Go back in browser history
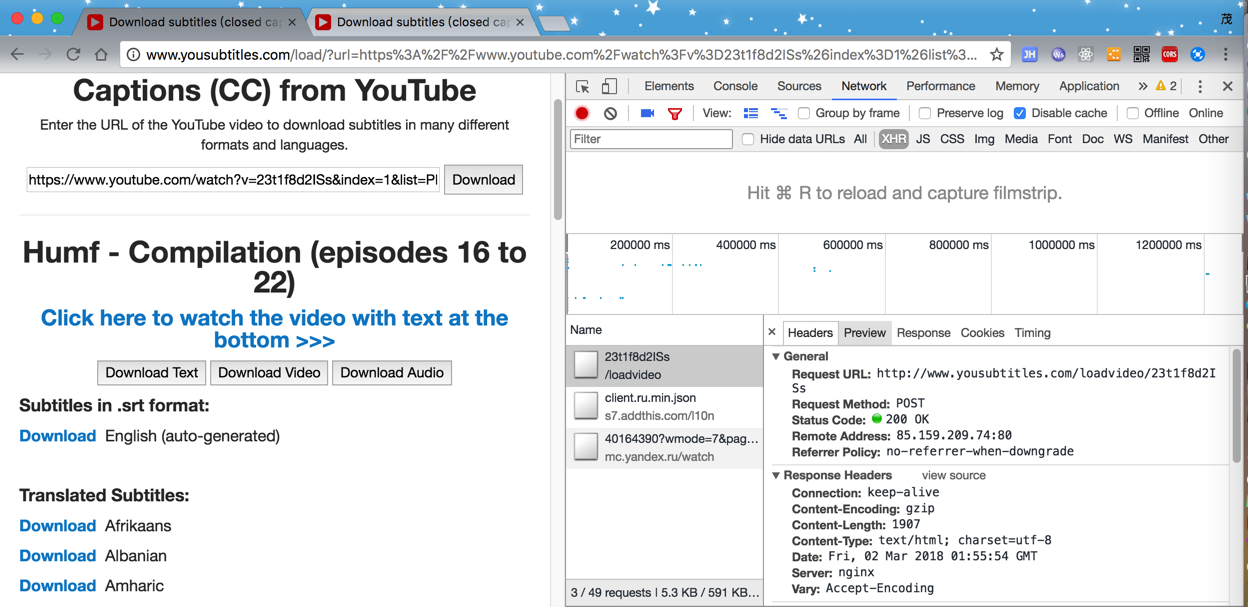The height and width of the screenshot is (607, 1248). point(18,55)
